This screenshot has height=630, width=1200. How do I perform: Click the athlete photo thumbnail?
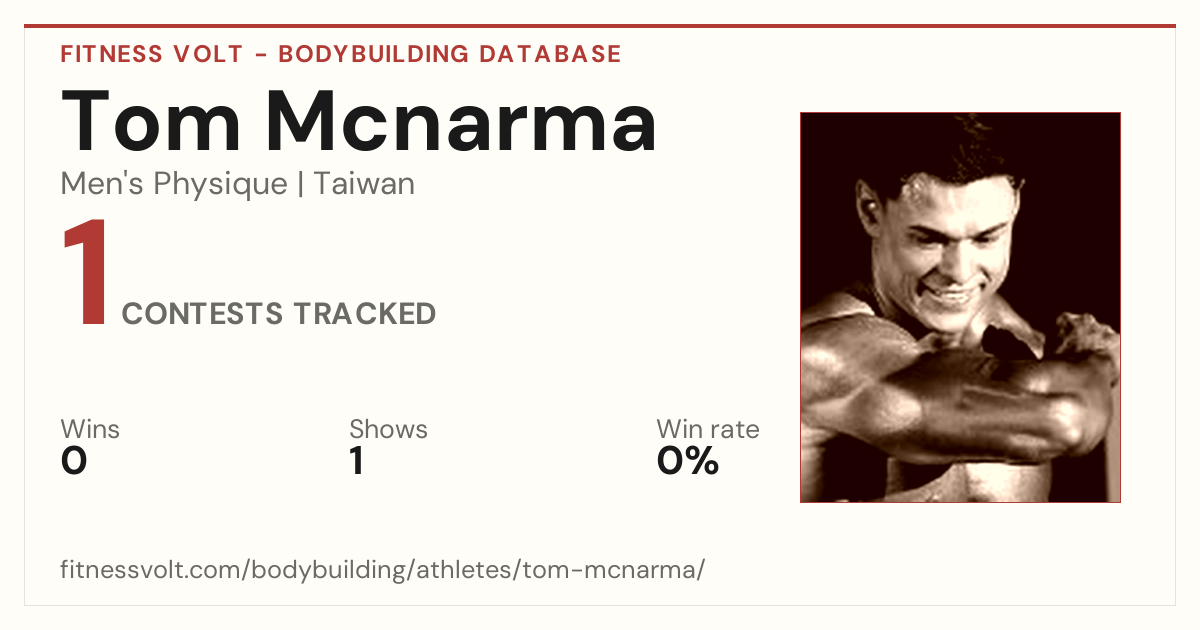pos(960,307)
